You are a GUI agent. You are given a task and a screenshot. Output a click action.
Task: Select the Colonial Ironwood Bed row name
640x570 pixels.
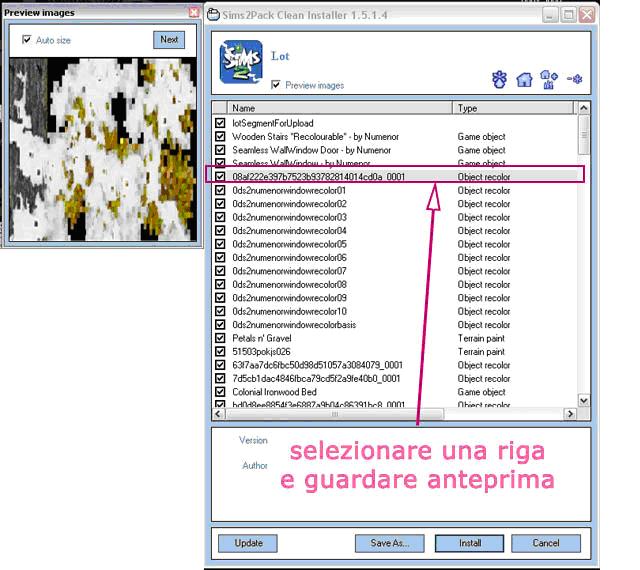pyautogui.click(x=274, y=392)
